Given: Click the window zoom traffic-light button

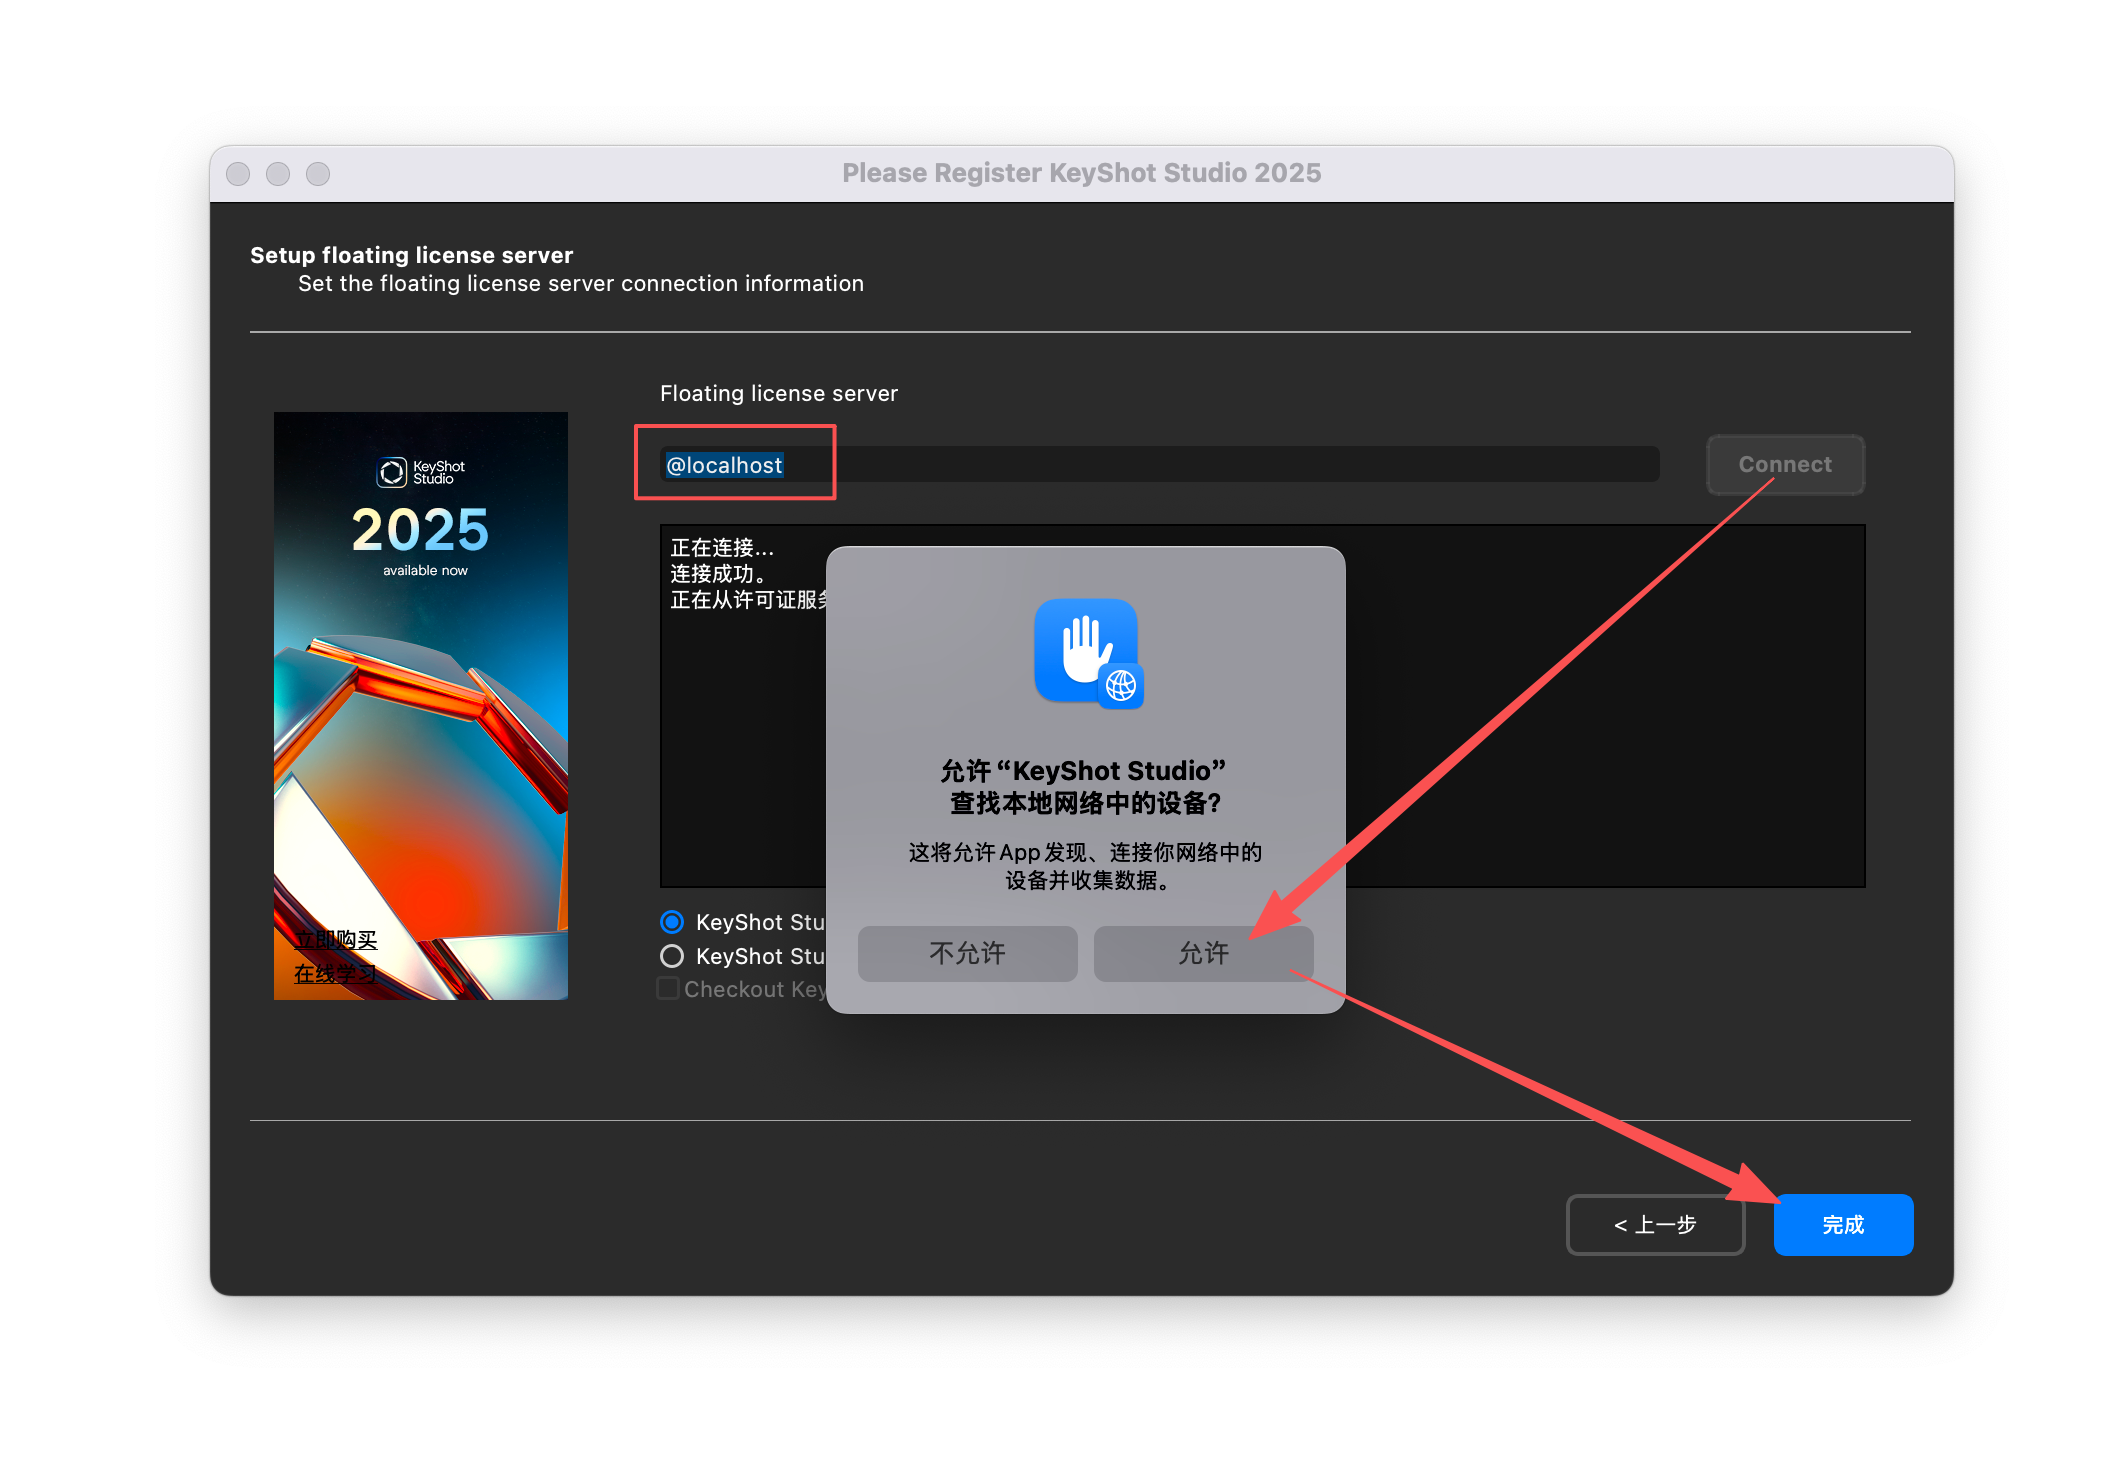Looking at the screenshot, I should click(318, 174).
